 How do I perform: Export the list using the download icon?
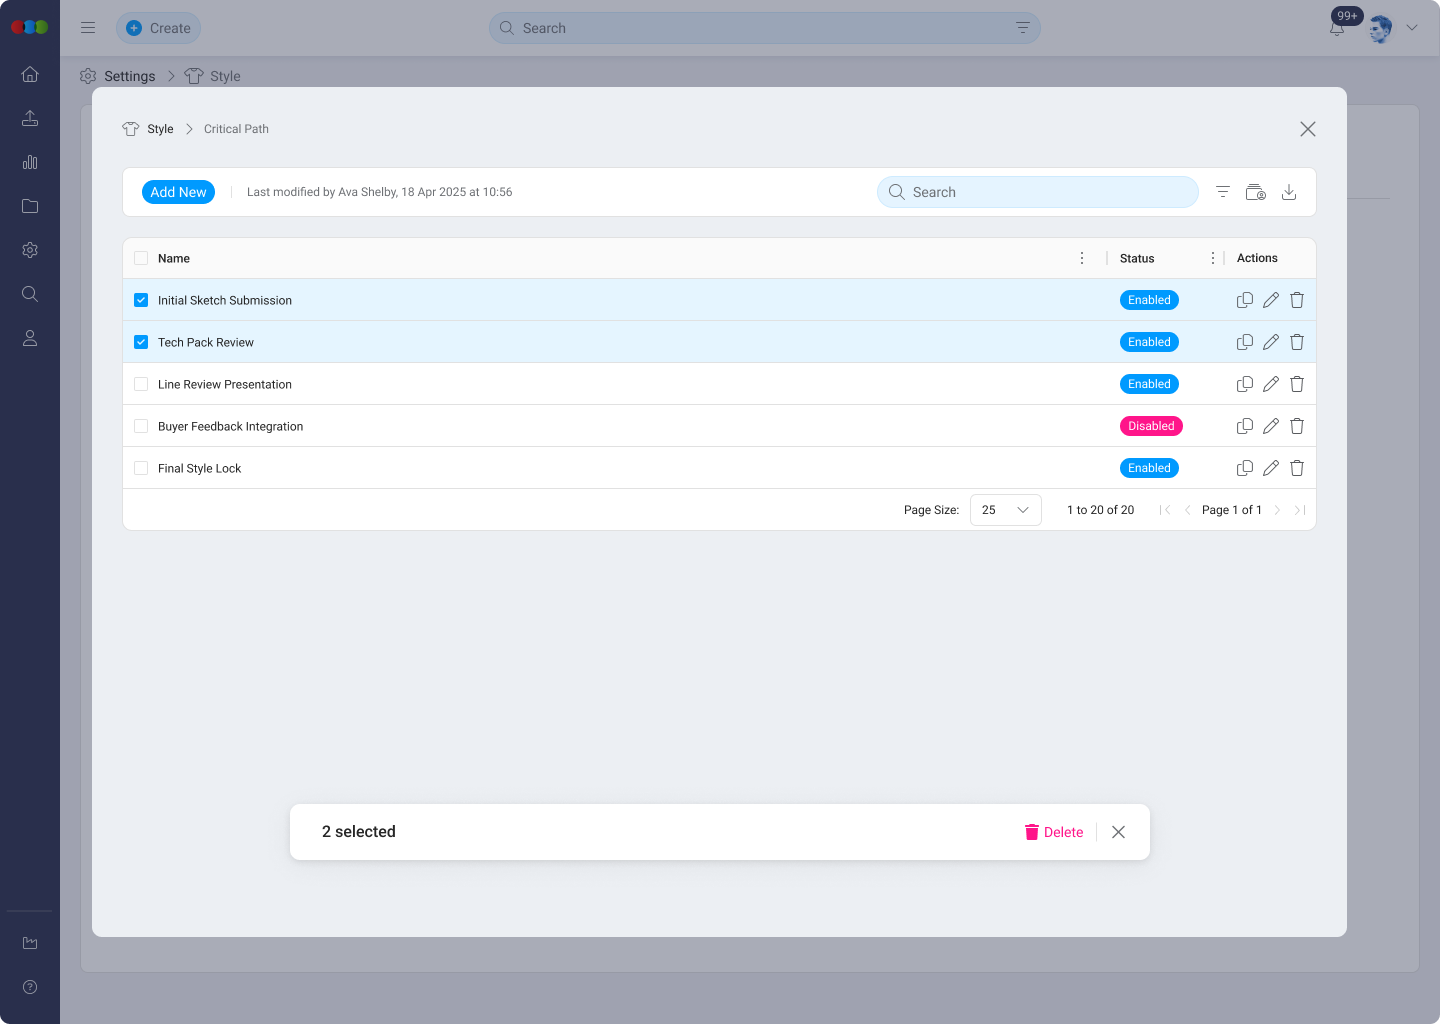pyautogui.click(x=1289, y=191)
